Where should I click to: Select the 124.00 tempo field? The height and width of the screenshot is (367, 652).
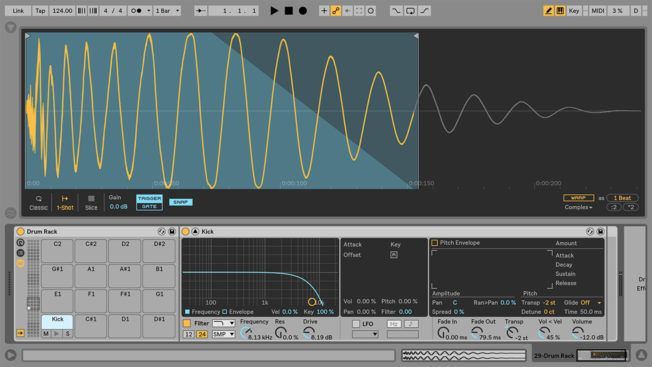pyautogui.click(x=62, y=11)
